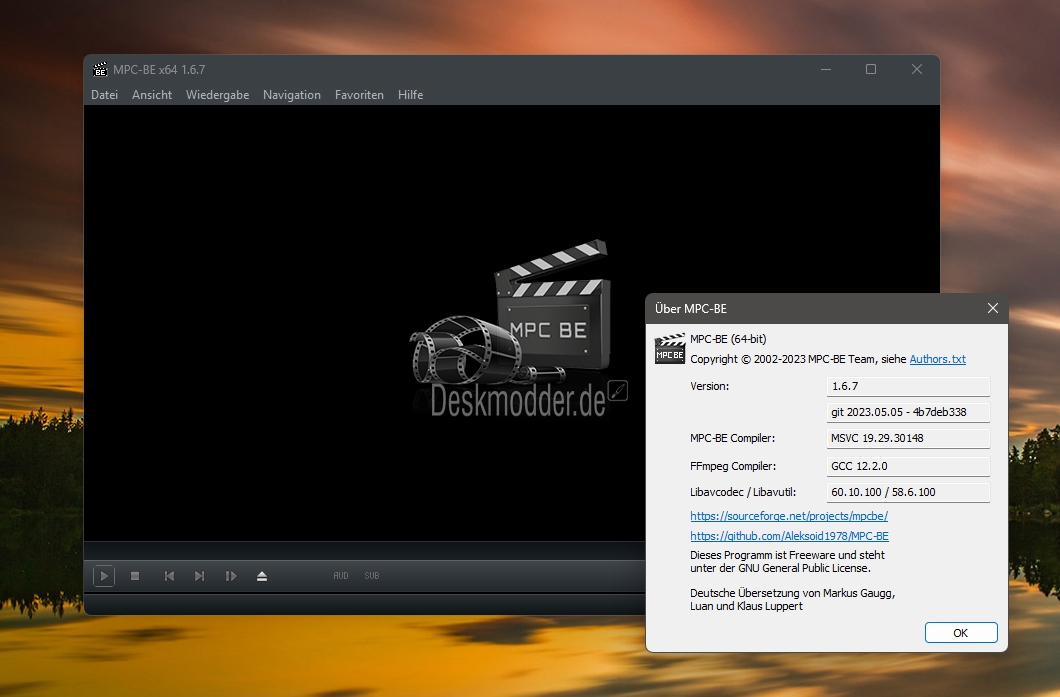The image size is (1060, 697).
Task: Click the eject/open file icon
Action: [262, 576]
